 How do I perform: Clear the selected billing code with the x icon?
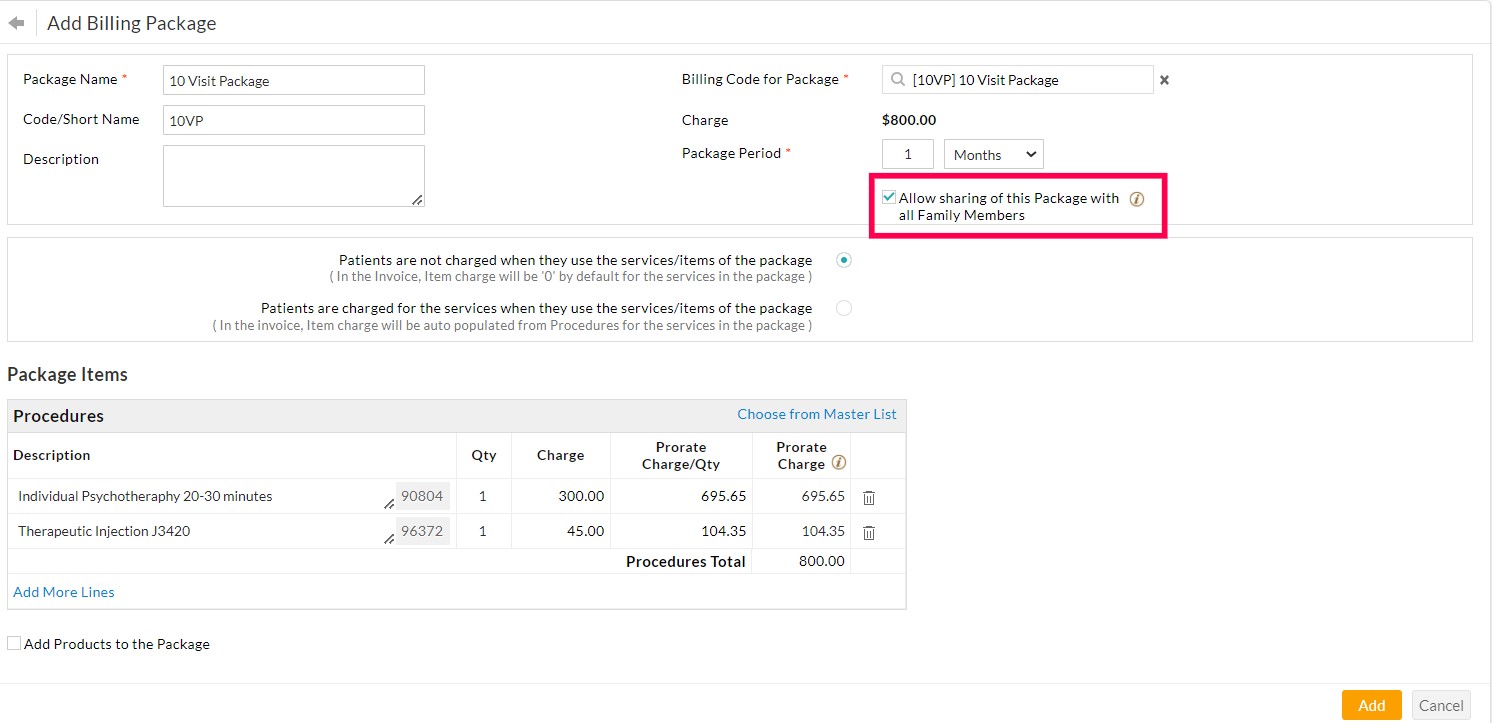1164,80
